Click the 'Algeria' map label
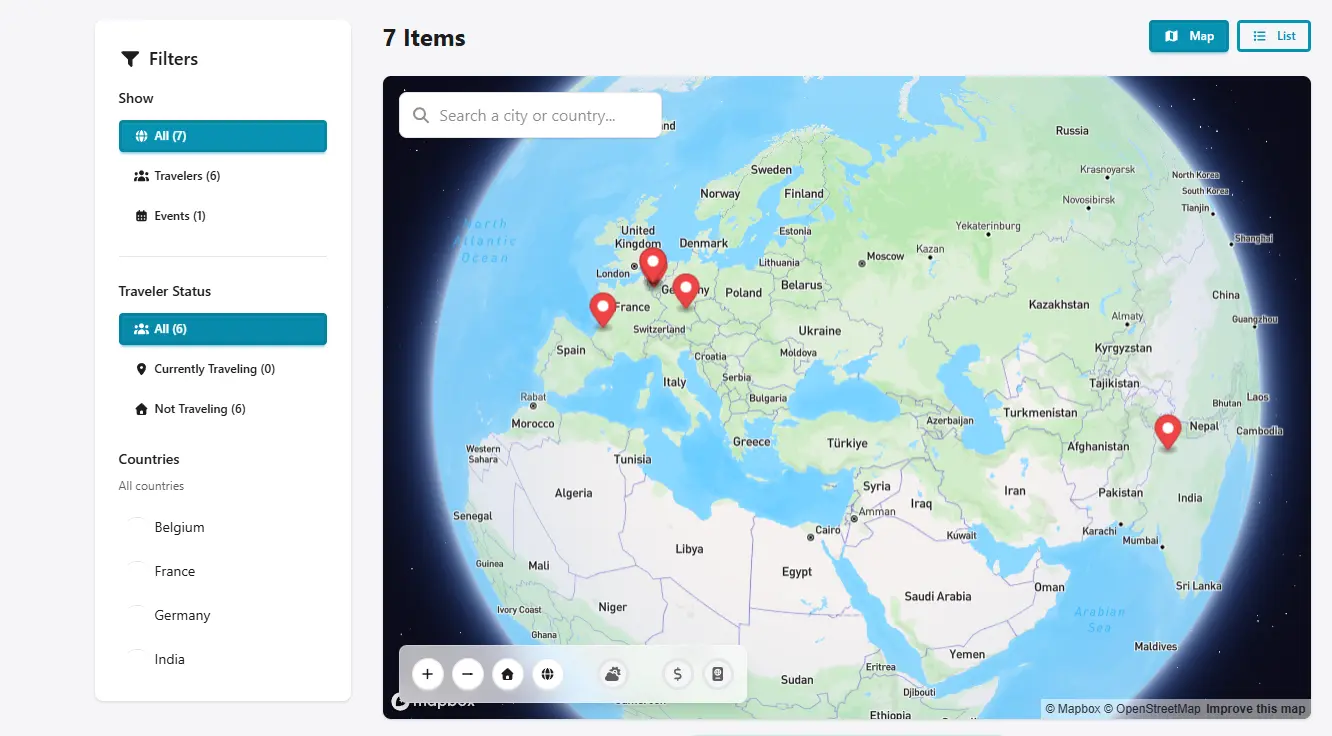This screenshot has width=1332, height=736. (x=573, y=493)
